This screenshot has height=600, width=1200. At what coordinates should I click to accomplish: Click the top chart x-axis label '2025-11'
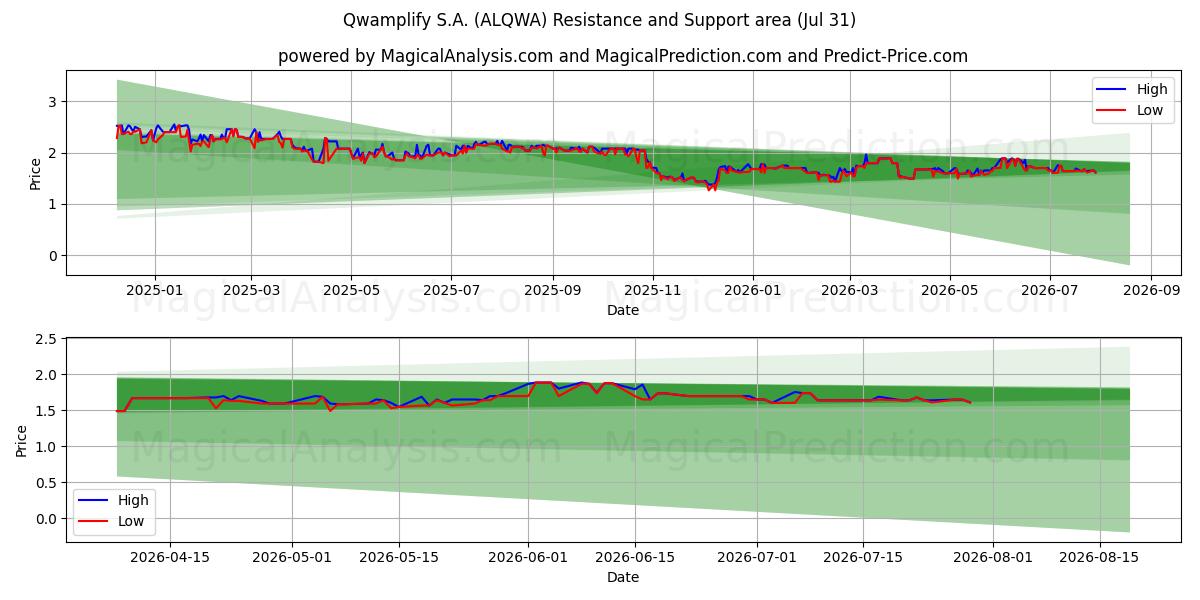tap(653, 291)
